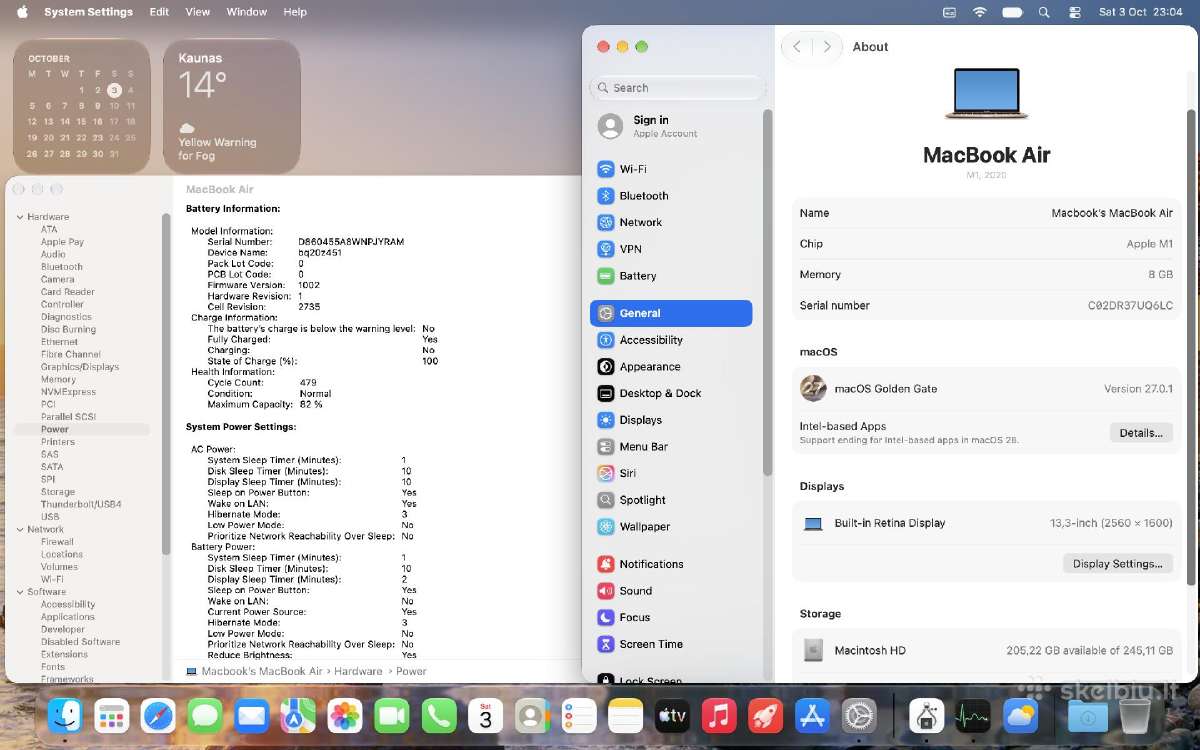Collapse the Software section in System Information
The image size is (1200, 750).
[x=19, y=592]
